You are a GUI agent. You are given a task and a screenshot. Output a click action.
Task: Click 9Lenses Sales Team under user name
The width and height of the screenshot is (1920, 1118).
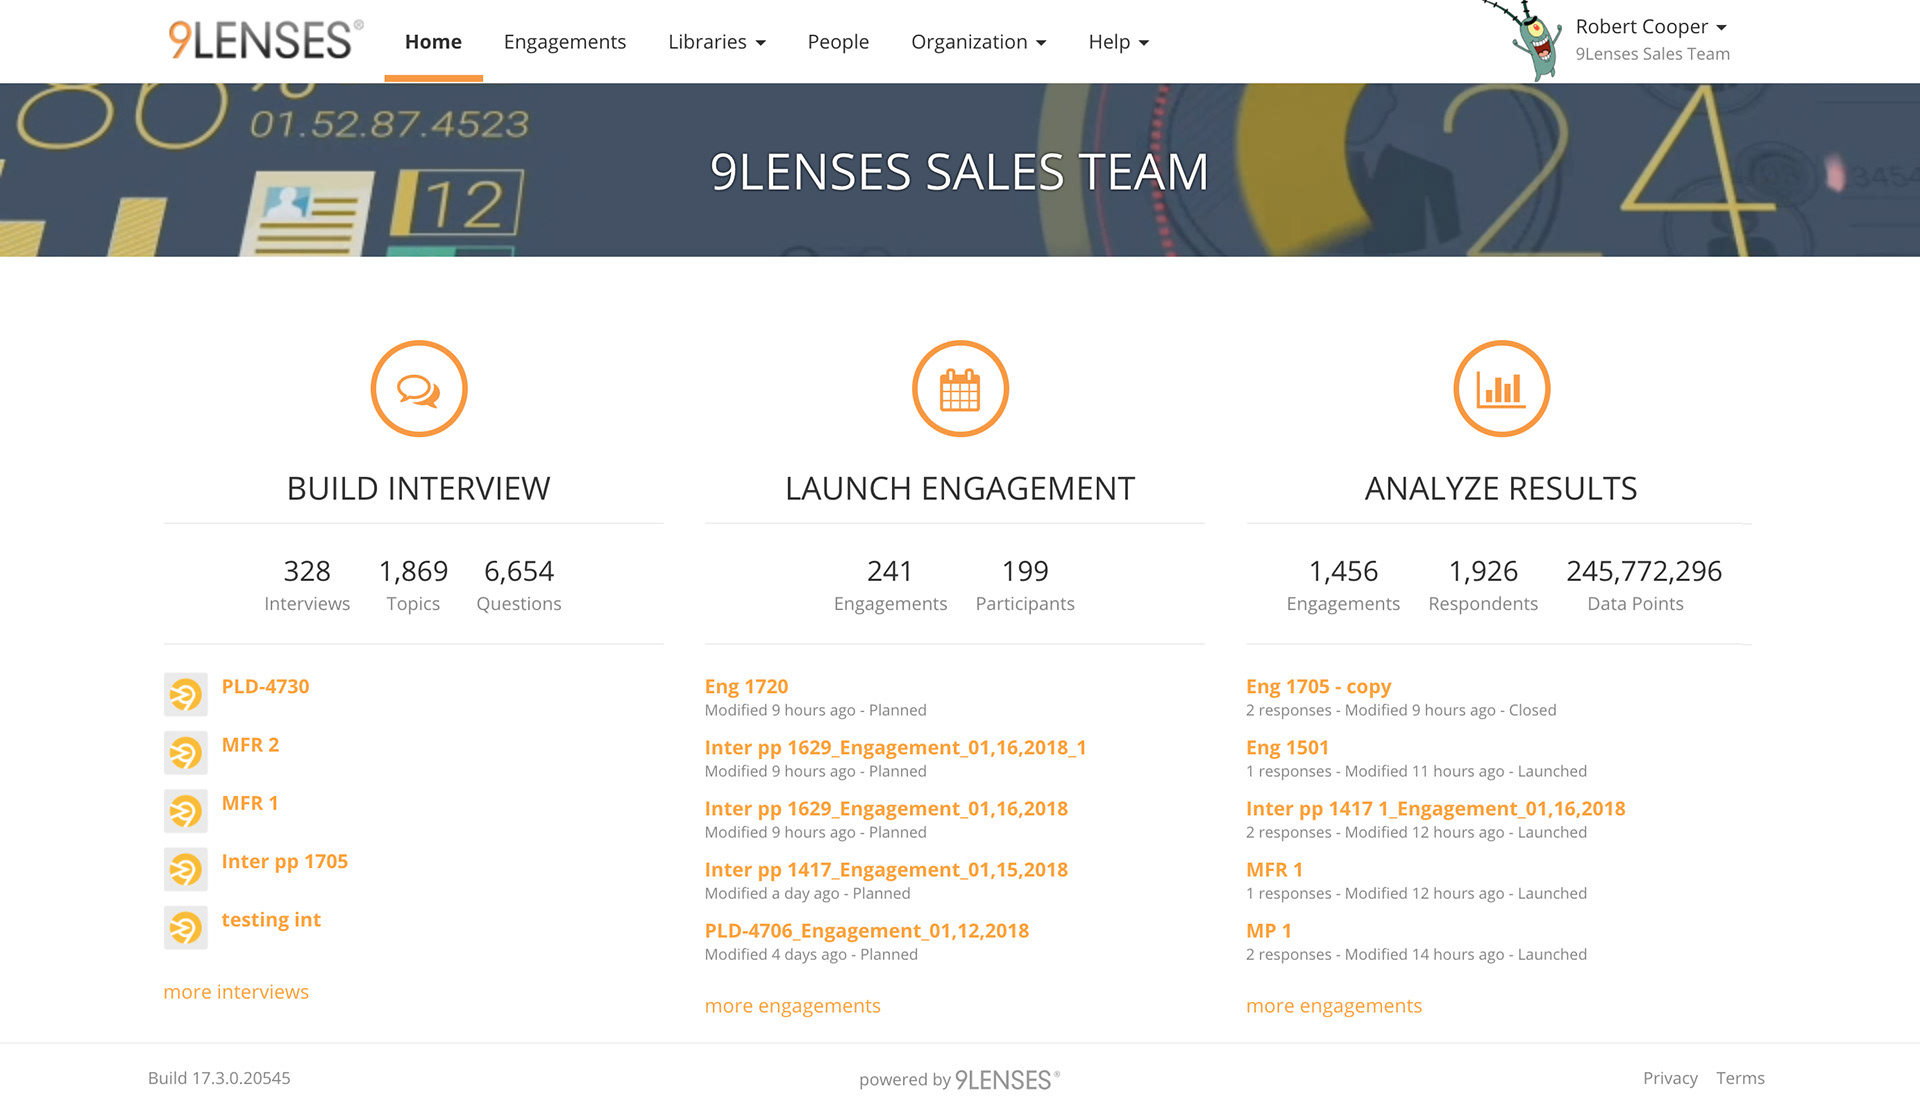click(1652, 54)
